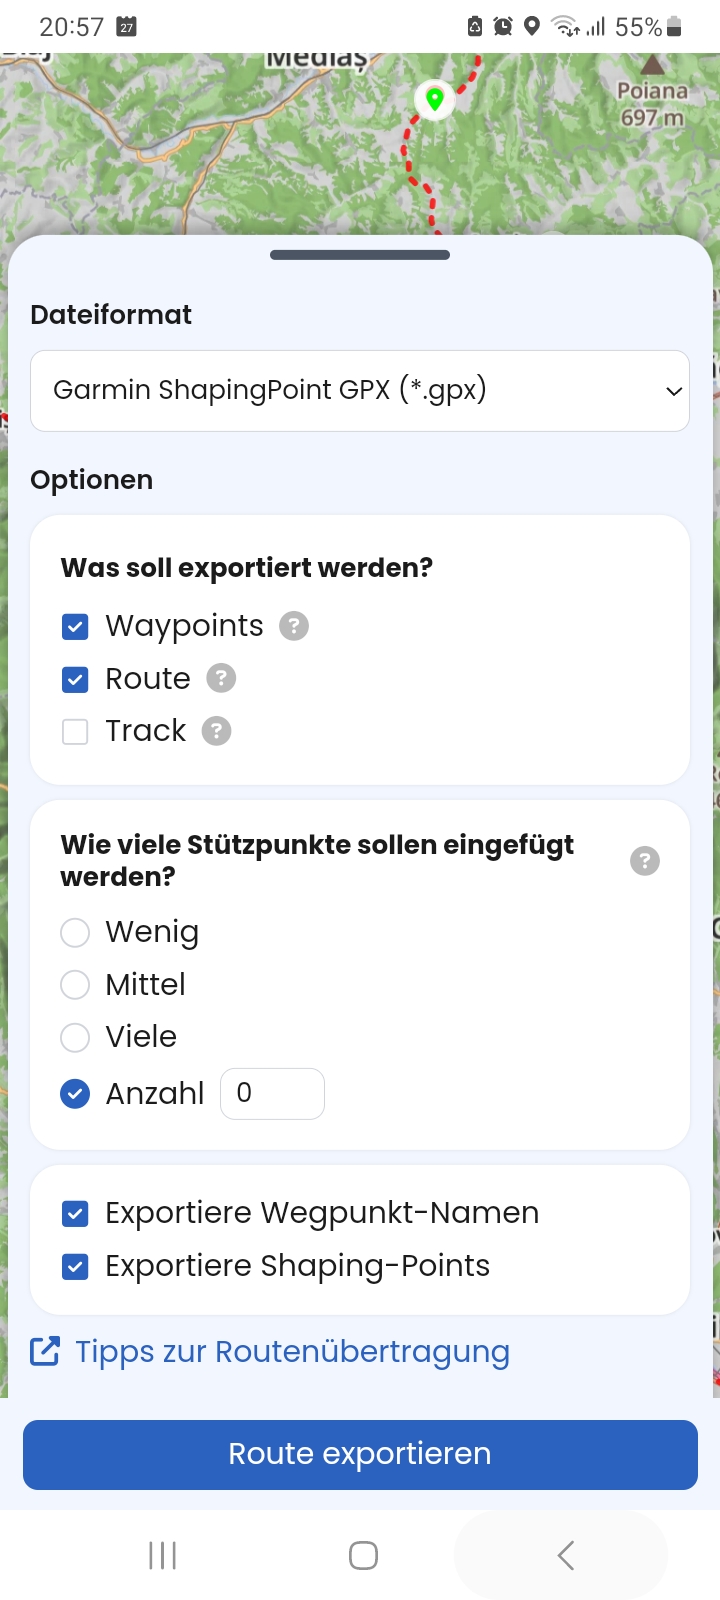Open help icon next to Route

click(221, 679)
